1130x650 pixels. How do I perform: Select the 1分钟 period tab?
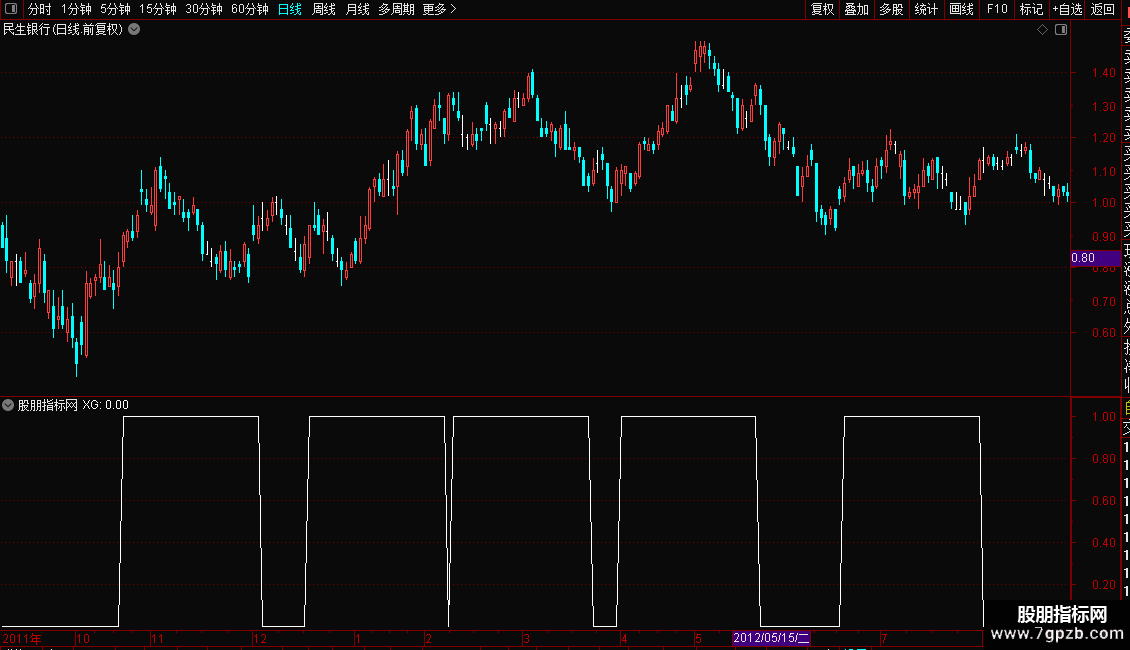click(76, 9)
